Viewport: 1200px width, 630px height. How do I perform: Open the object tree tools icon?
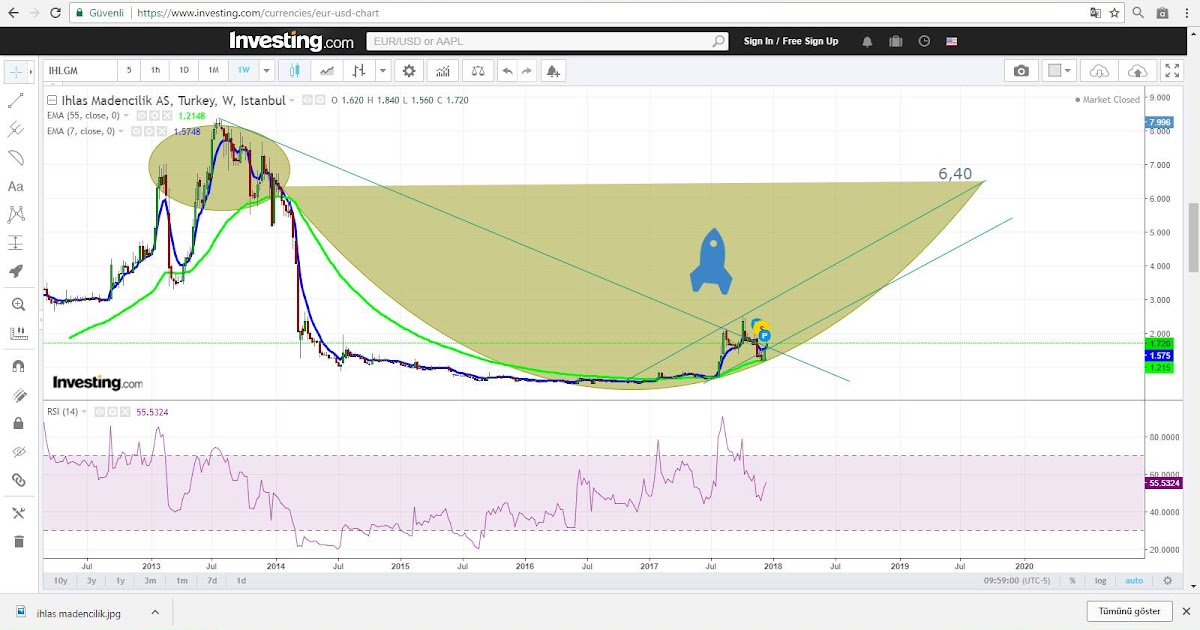(x=16, y=513)
